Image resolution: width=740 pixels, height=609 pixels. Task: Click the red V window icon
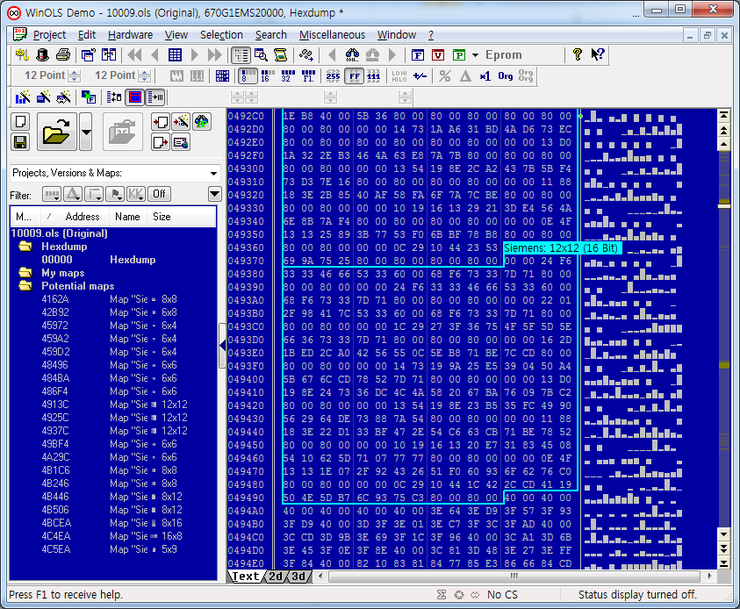pos(438,55)
